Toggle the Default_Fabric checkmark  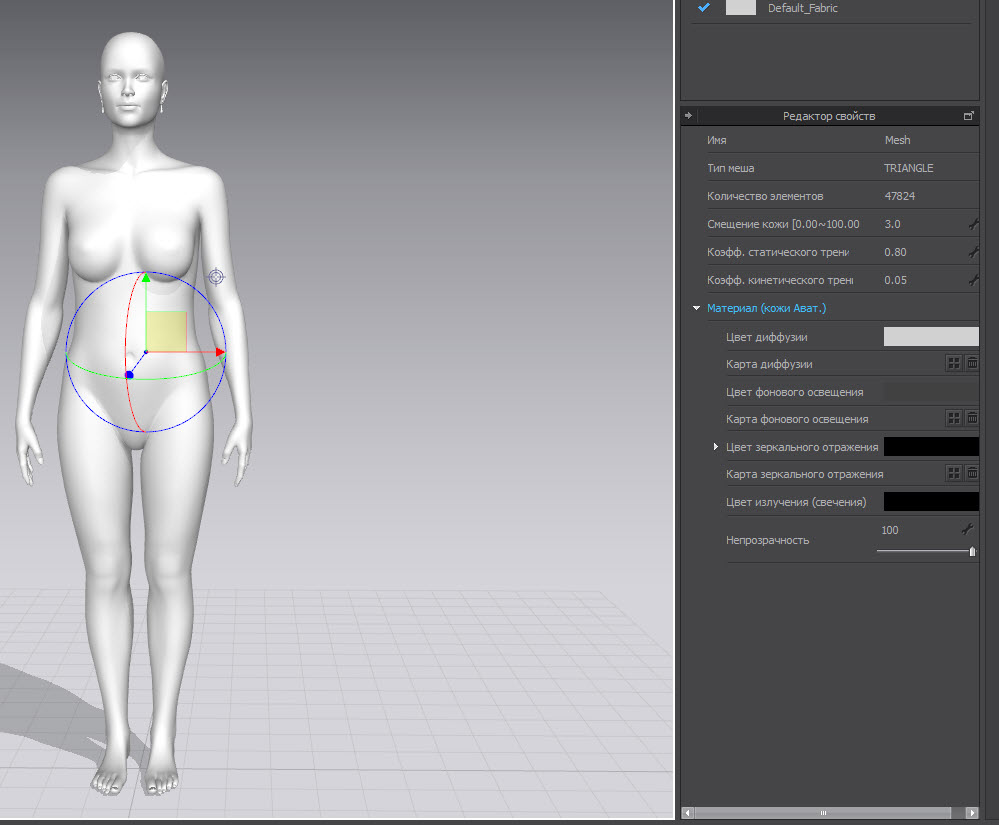(704, 8)
